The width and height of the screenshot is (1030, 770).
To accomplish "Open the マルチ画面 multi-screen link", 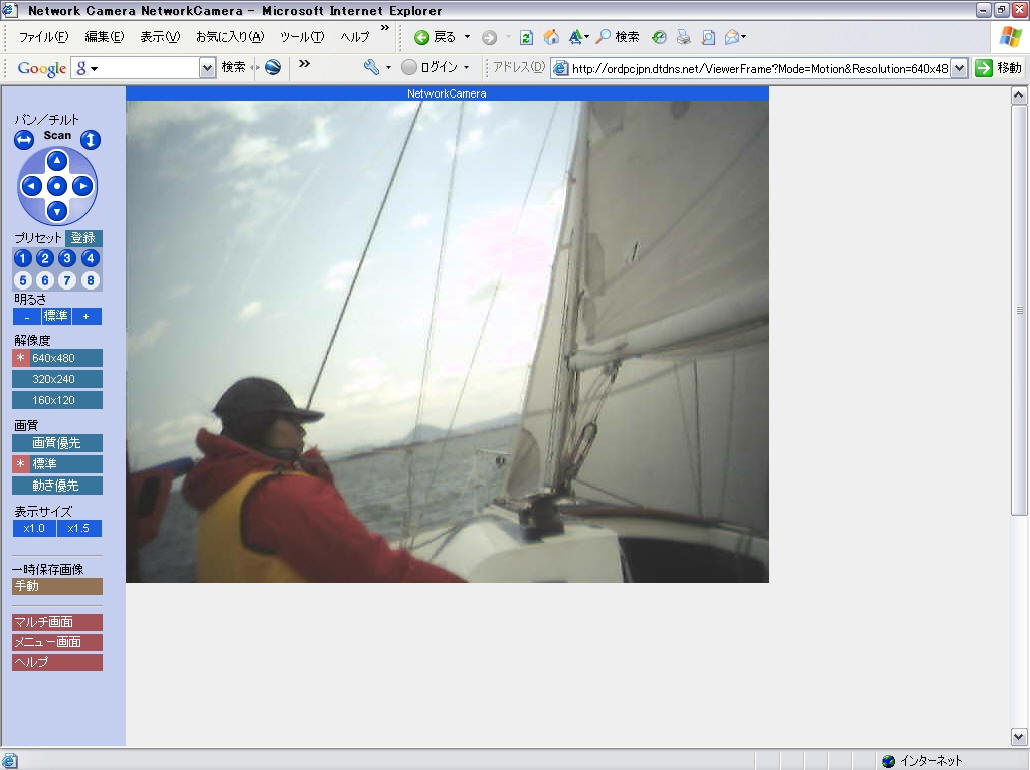I will (x=57, y=622).
